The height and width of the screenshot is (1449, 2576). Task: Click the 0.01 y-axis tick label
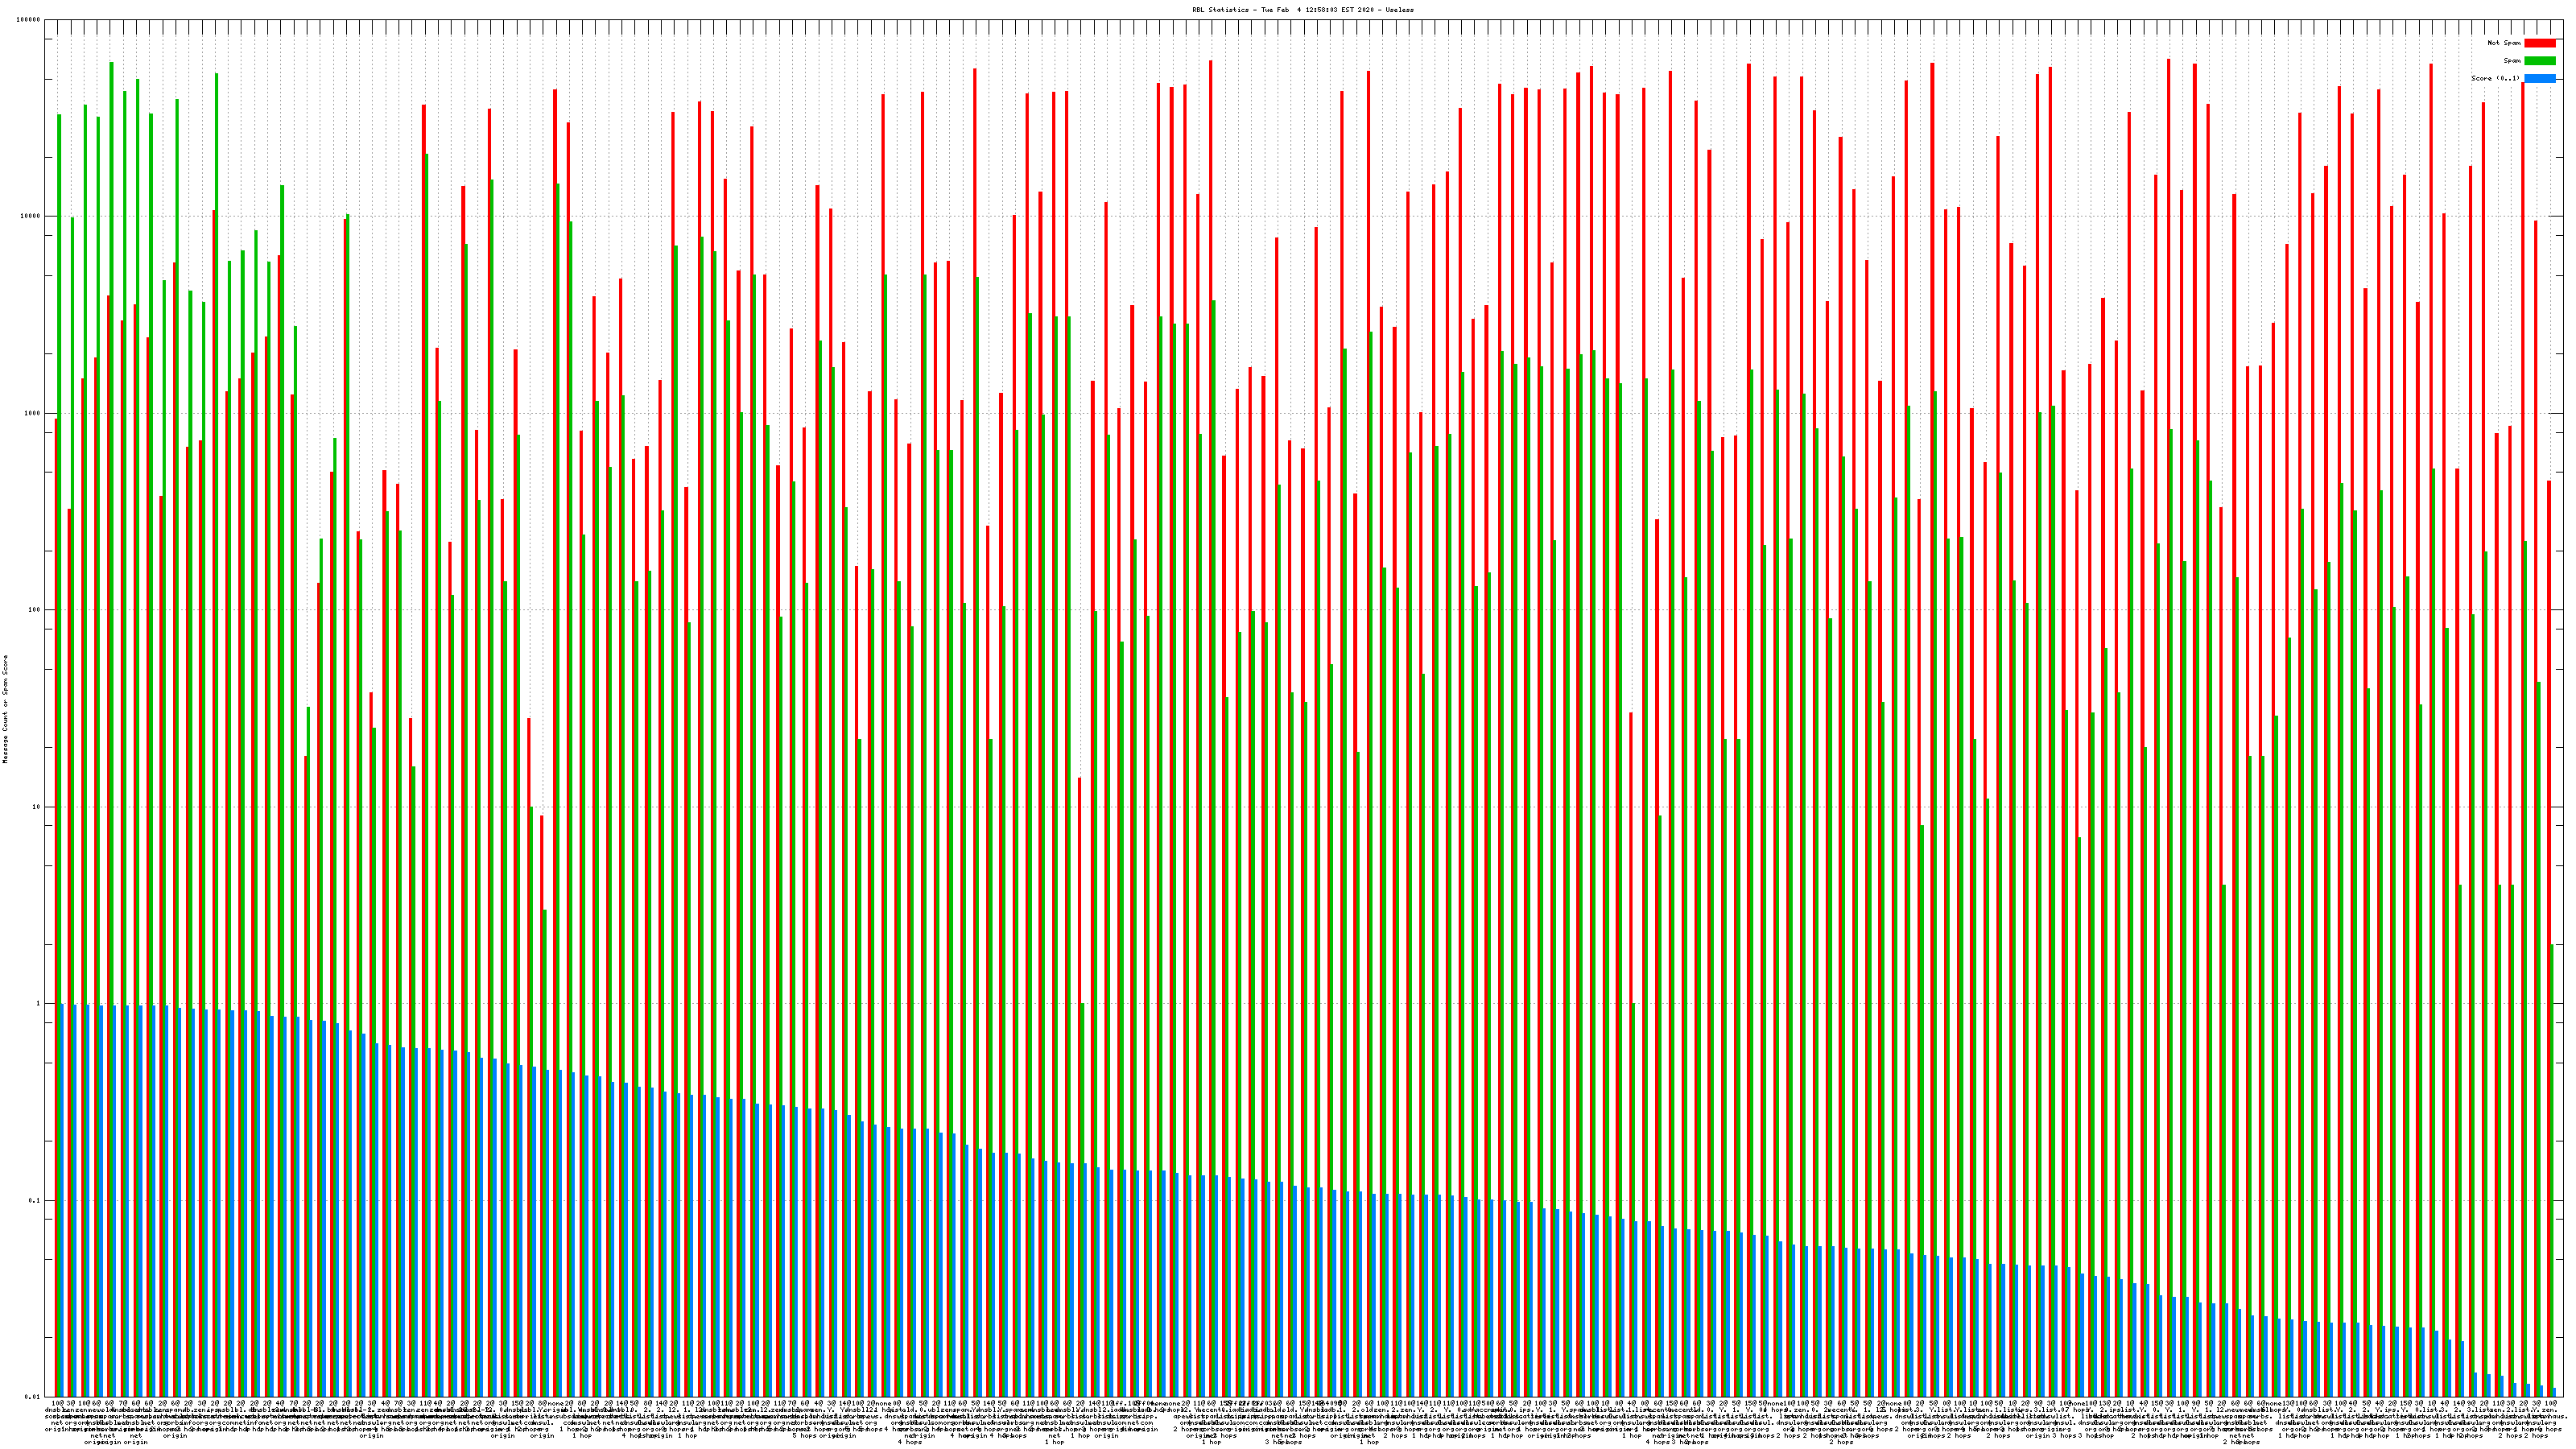point(32,1397)
